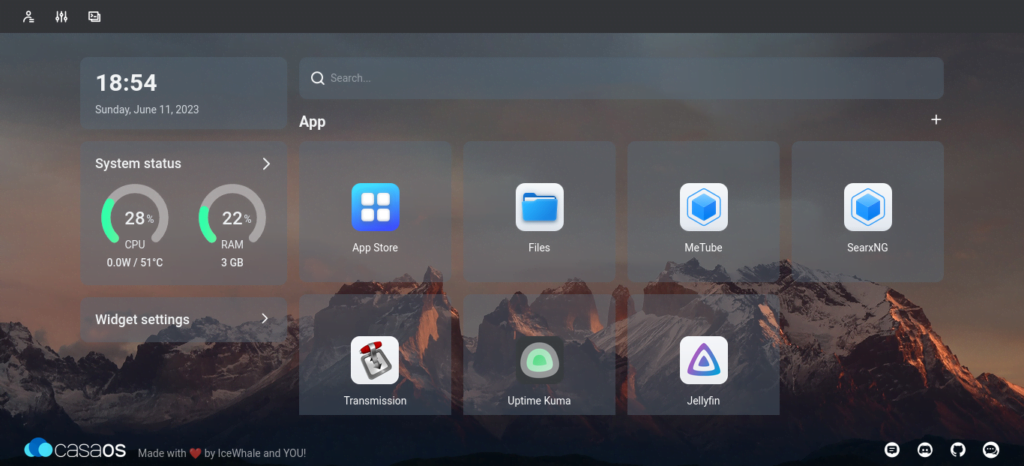Open the Discord community icon

coord(925,450)
